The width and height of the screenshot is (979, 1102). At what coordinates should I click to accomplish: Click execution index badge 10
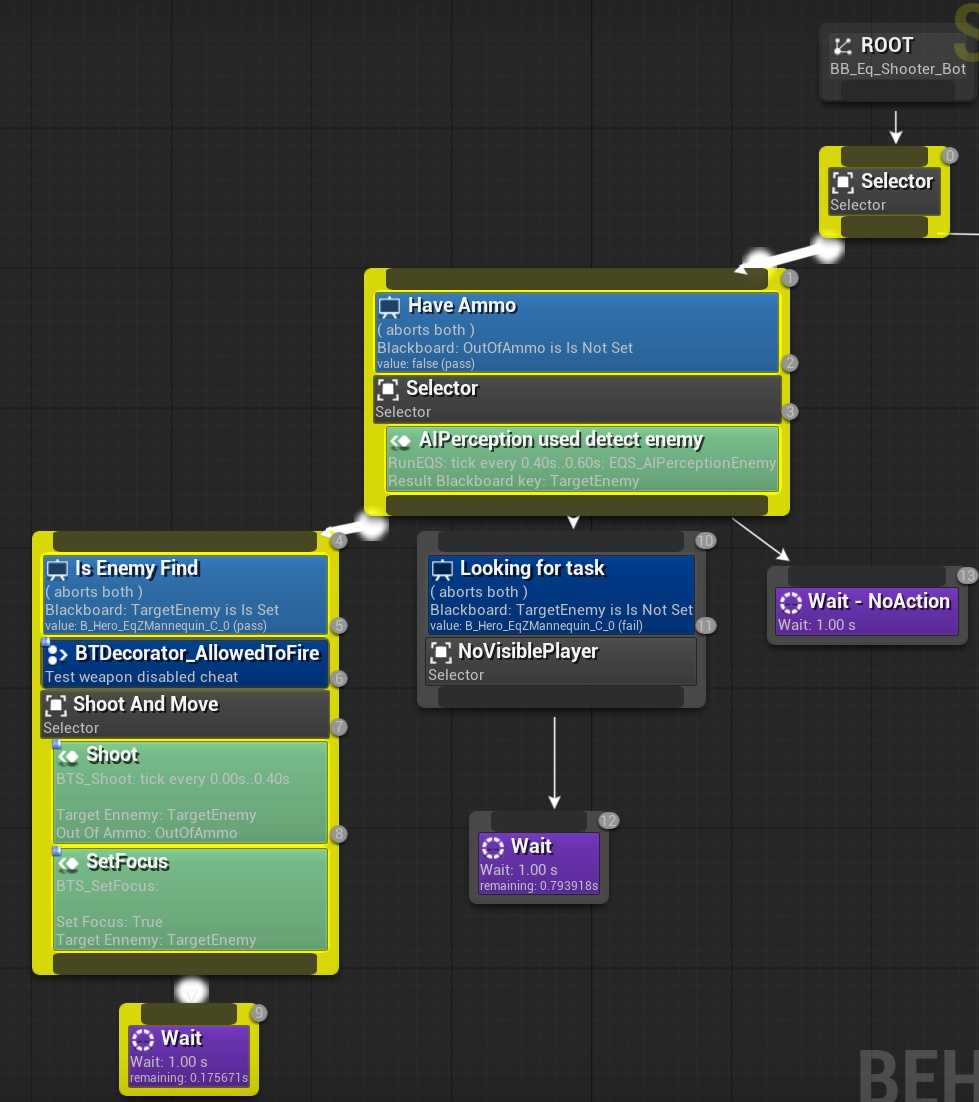(705, 541)
